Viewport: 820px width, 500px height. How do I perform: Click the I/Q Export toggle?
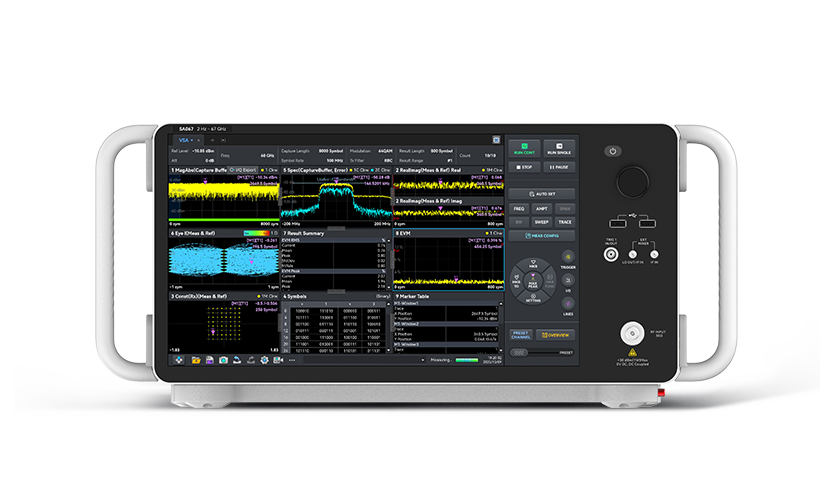click(x=242, y=170)
